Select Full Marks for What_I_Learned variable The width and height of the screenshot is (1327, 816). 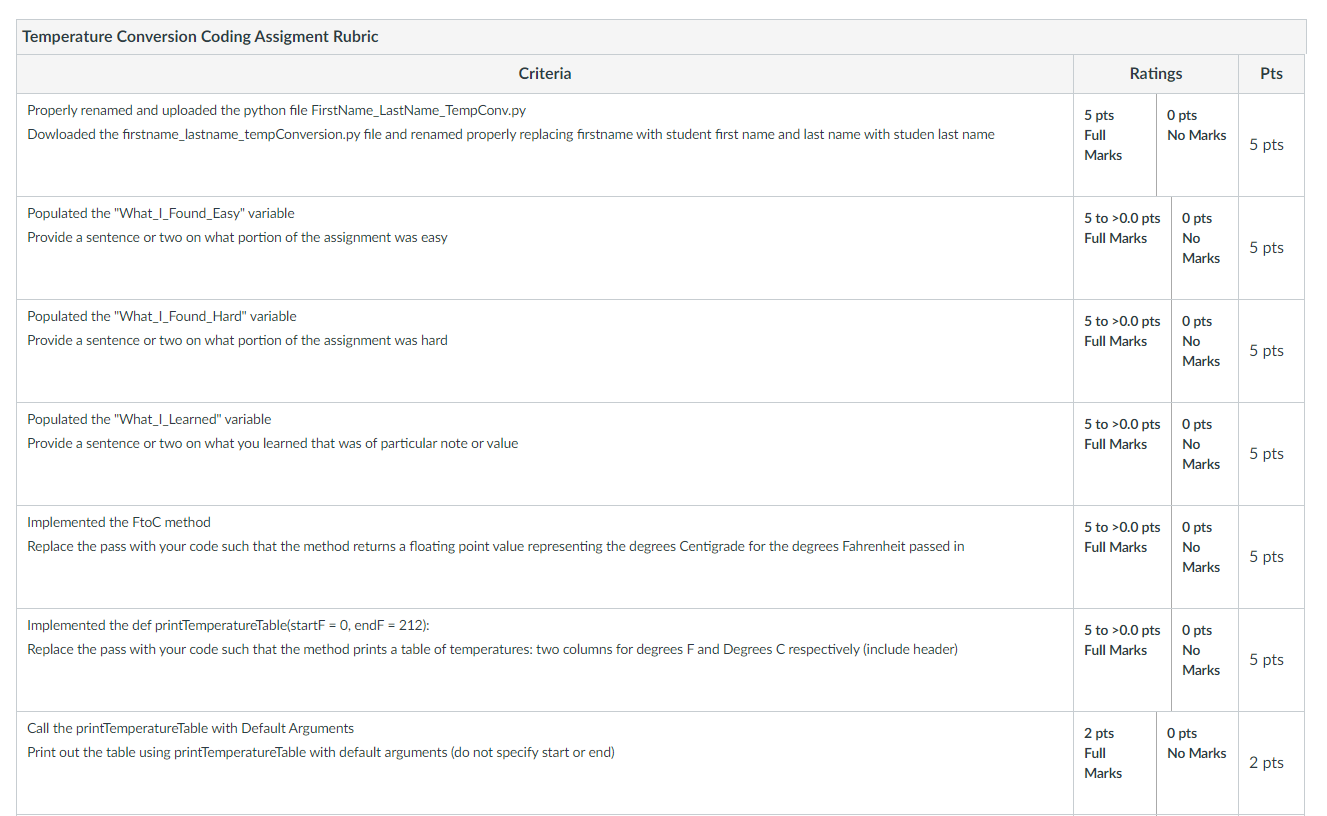pos(1122,454)
